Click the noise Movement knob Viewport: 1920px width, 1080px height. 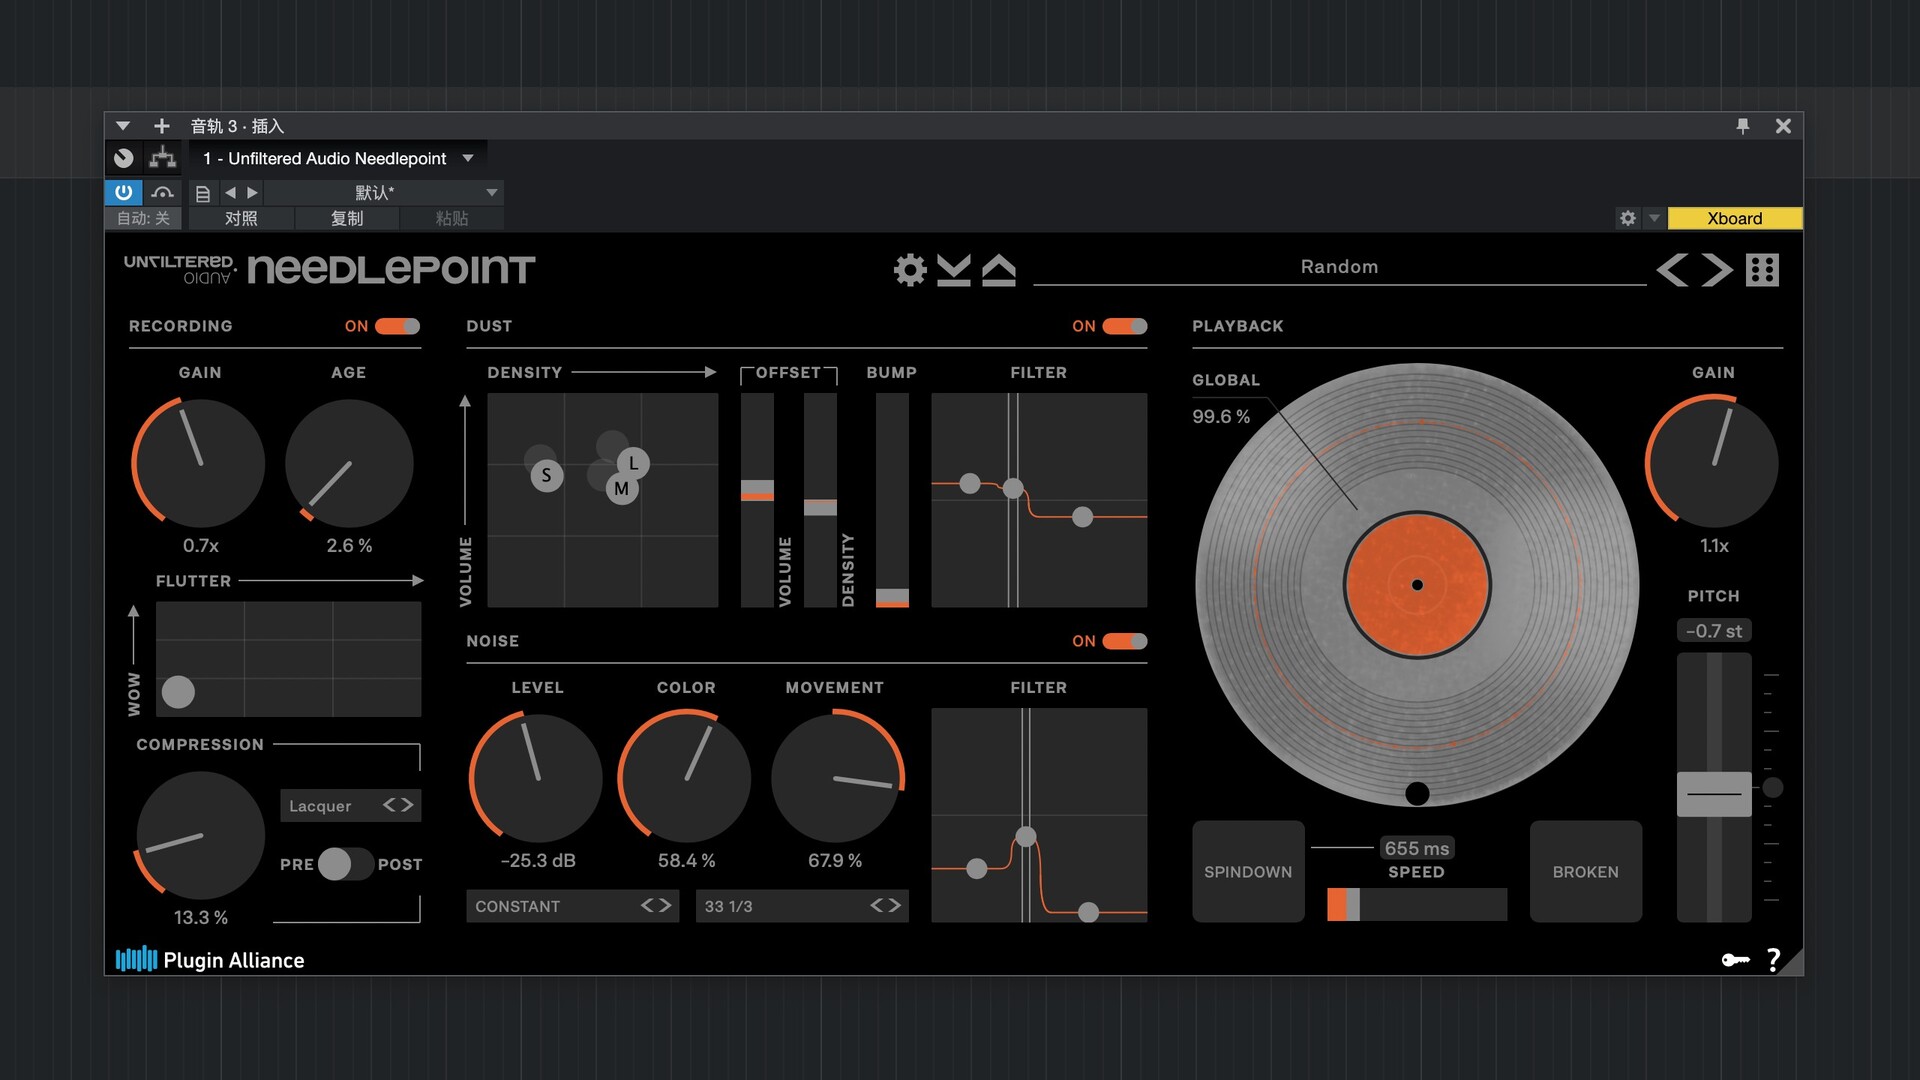coord(836,778)
